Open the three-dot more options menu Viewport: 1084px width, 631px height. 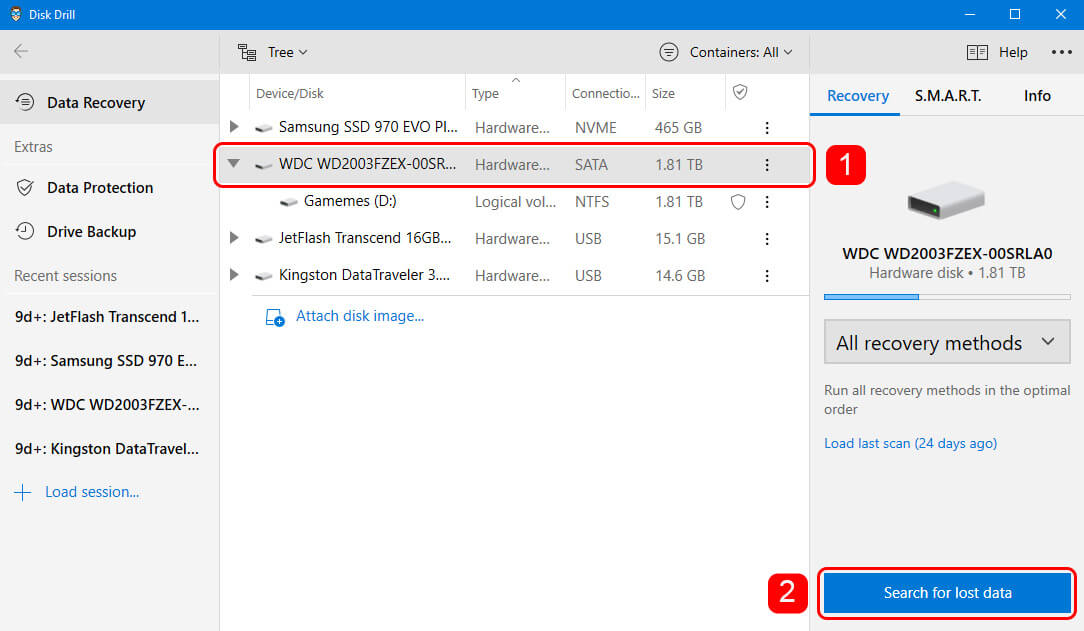(1061, 52)
